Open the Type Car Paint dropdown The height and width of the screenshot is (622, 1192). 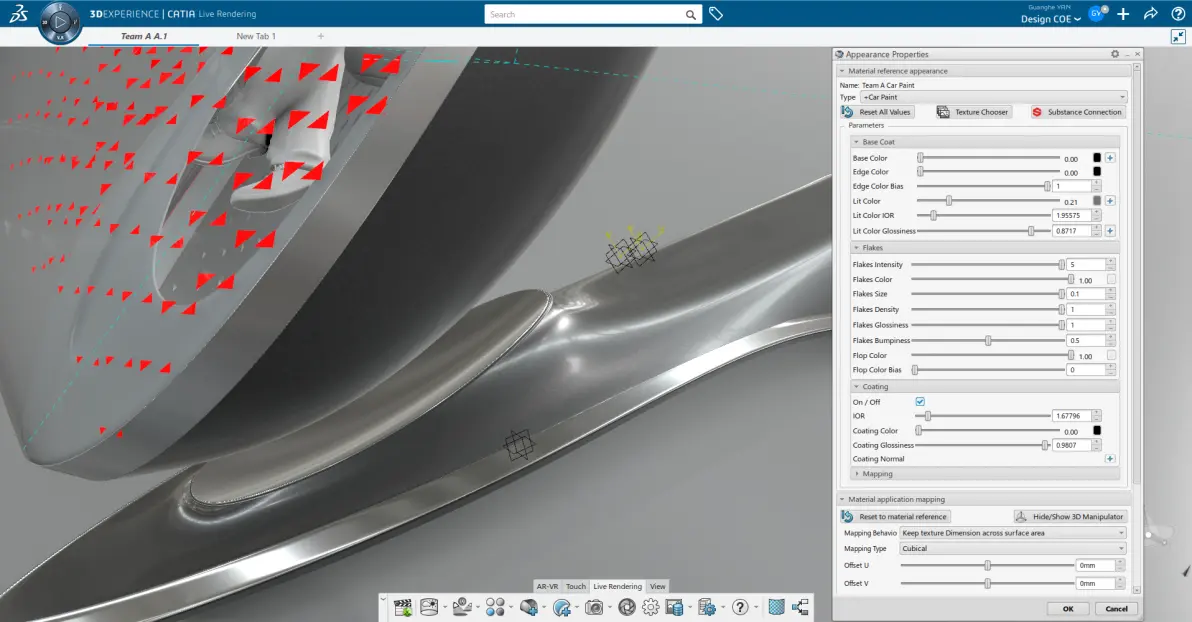994,97
